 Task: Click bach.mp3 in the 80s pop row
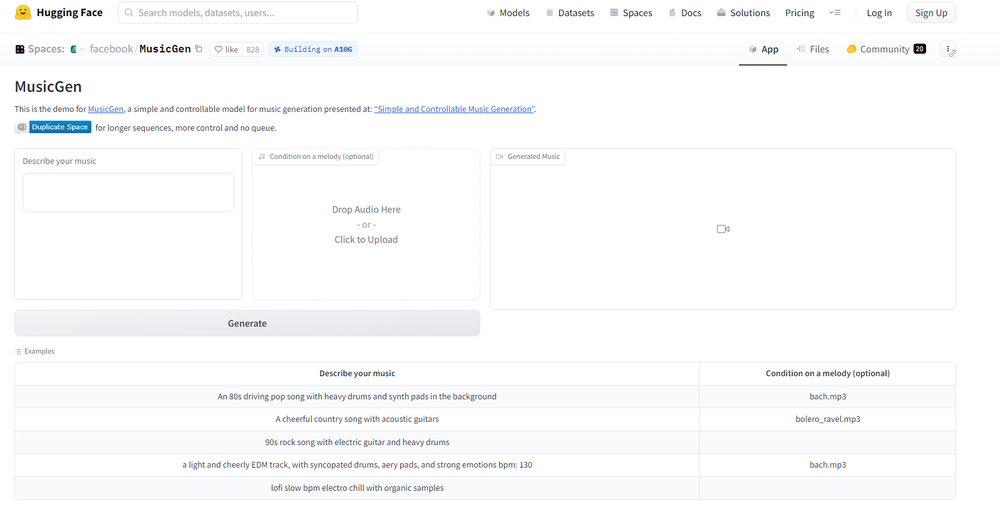(828, 397)
